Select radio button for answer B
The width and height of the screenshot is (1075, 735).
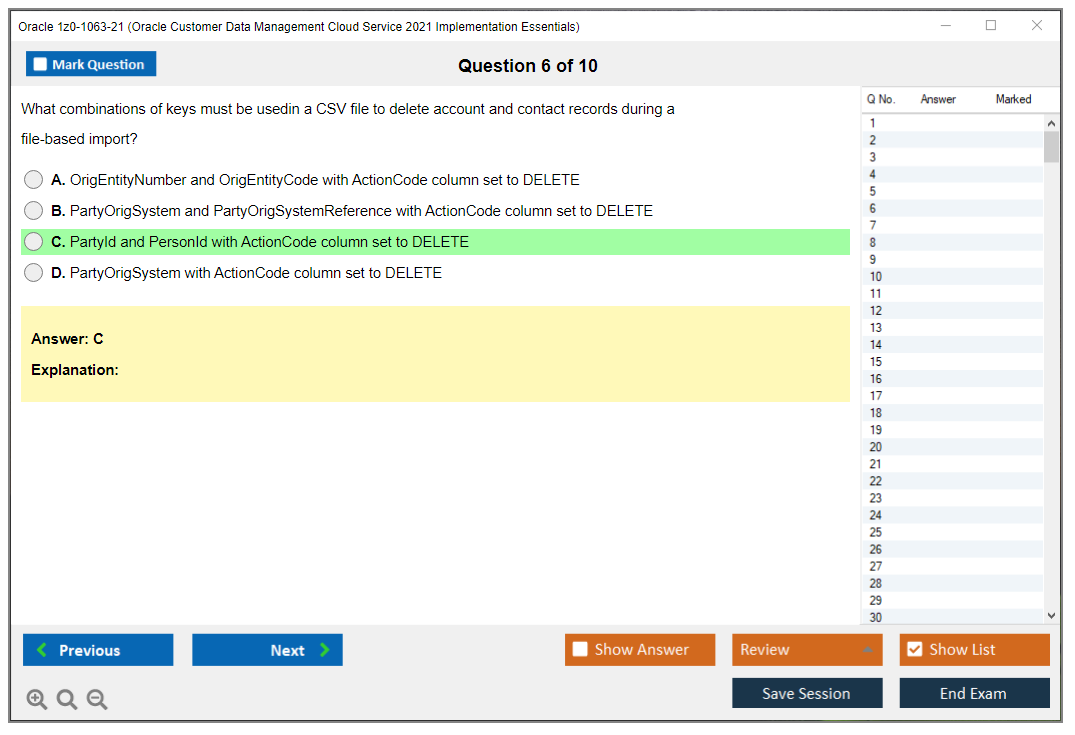coord(33,211)
